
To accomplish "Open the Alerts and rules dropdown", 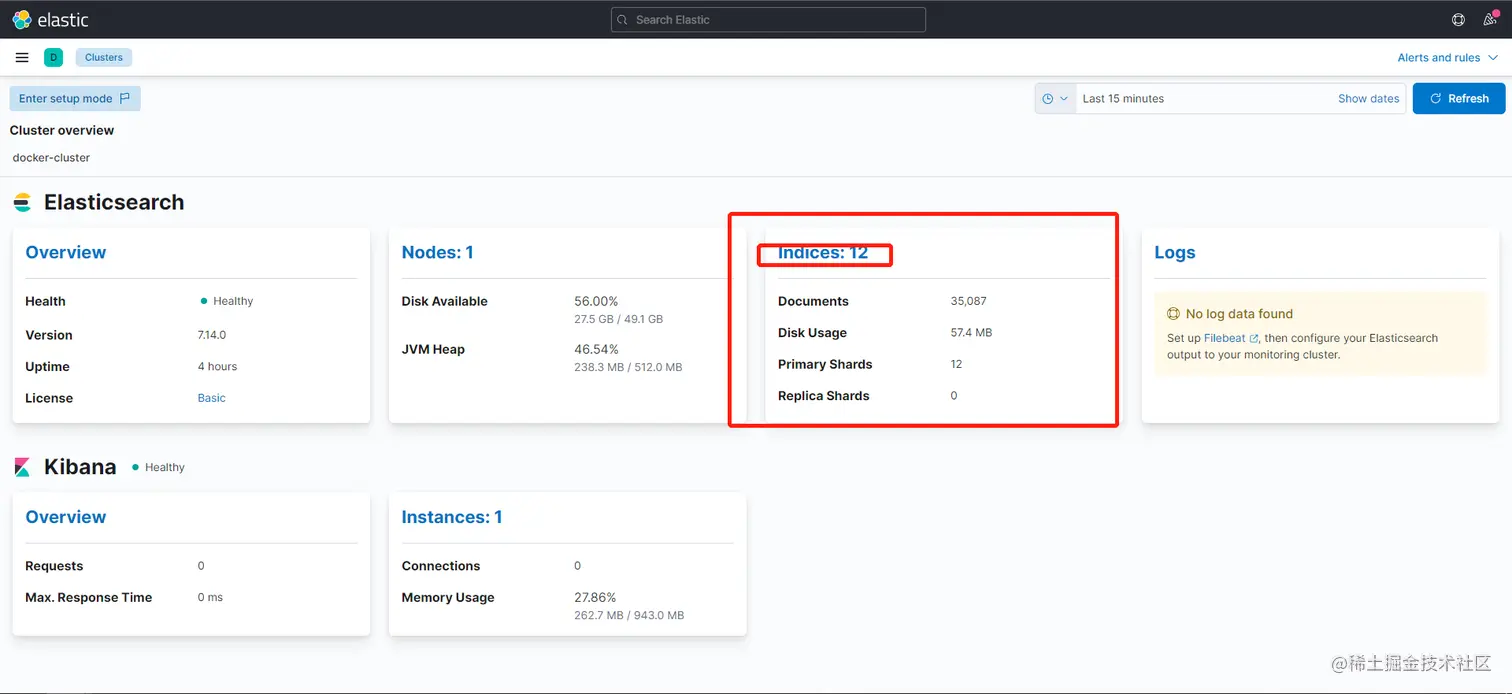I will tap(1448, 58).
